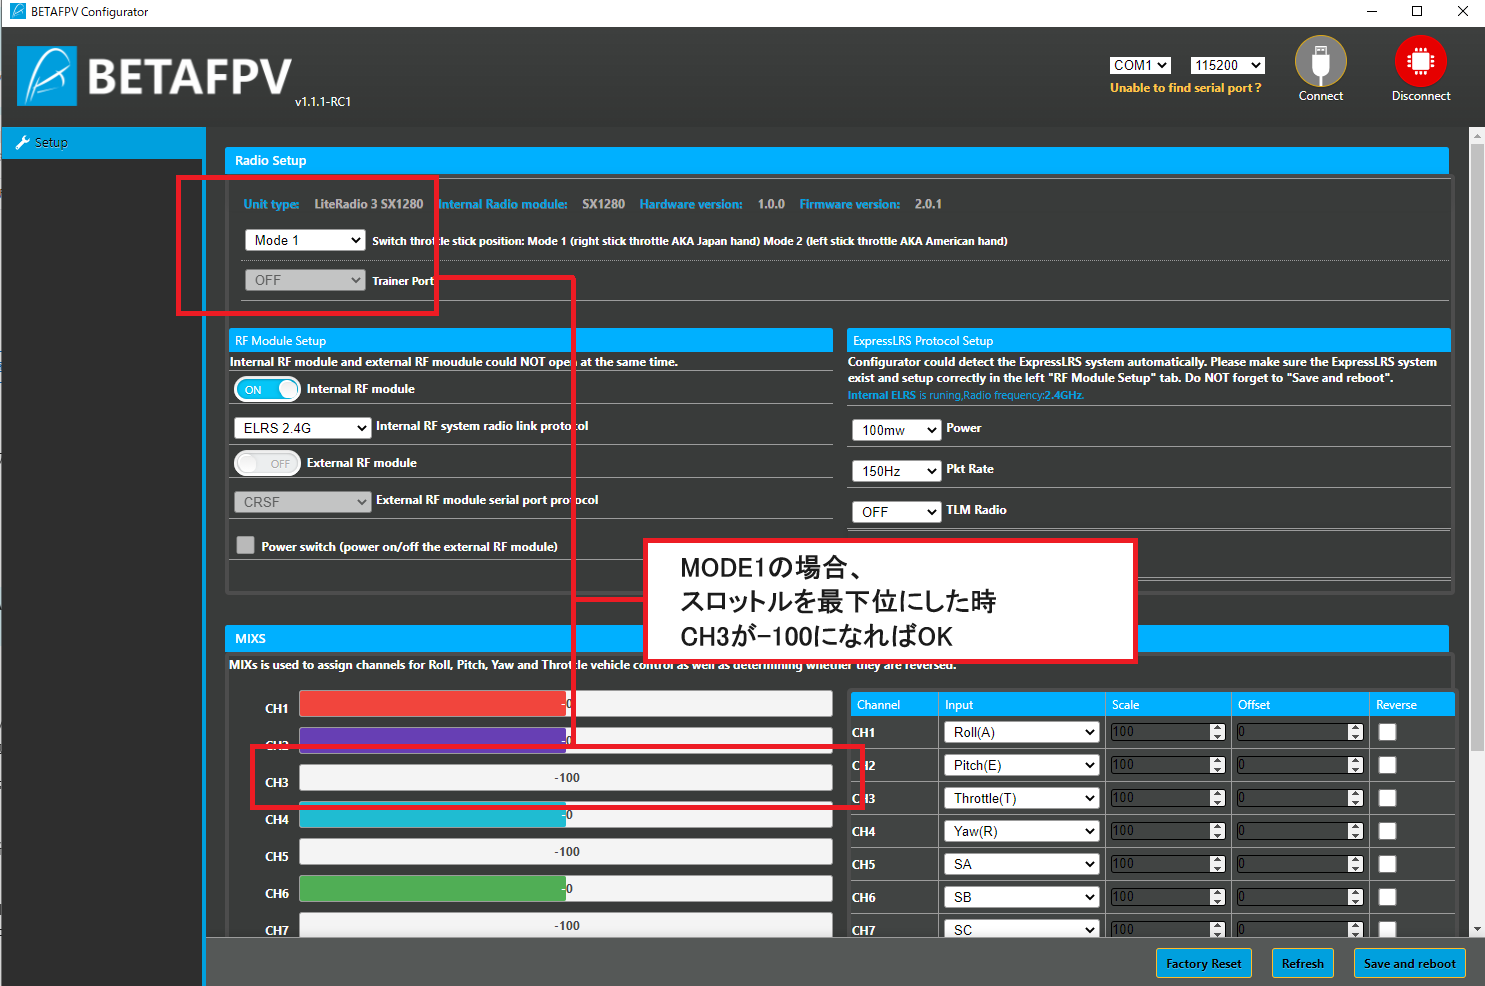The height and width of the screenshot is (986, 1485).
Task: Open the Yaw(R) input dropdown for CH4
Action: pos(1022,831)
